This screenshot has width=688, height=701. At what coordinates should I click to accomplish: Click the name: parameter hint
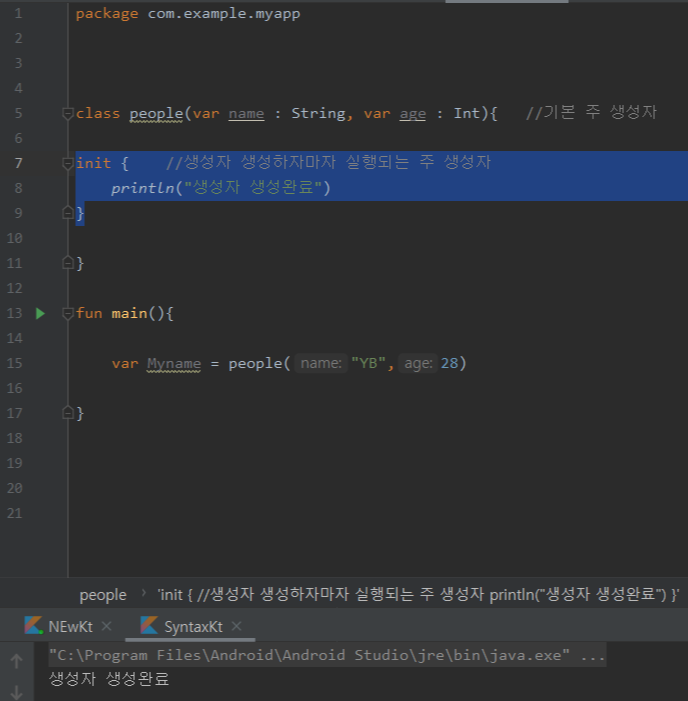tap(321, 363)
